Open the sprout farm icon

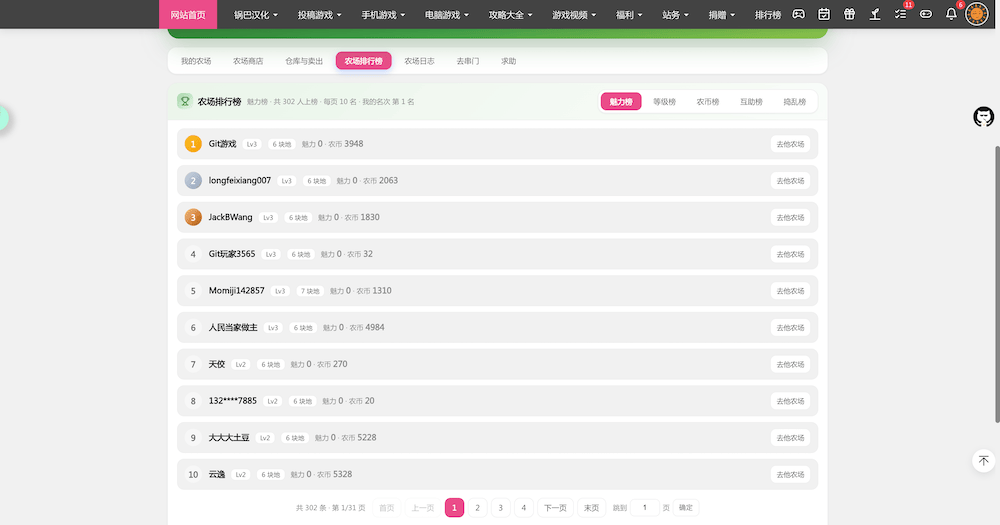(x=874, y=14)
